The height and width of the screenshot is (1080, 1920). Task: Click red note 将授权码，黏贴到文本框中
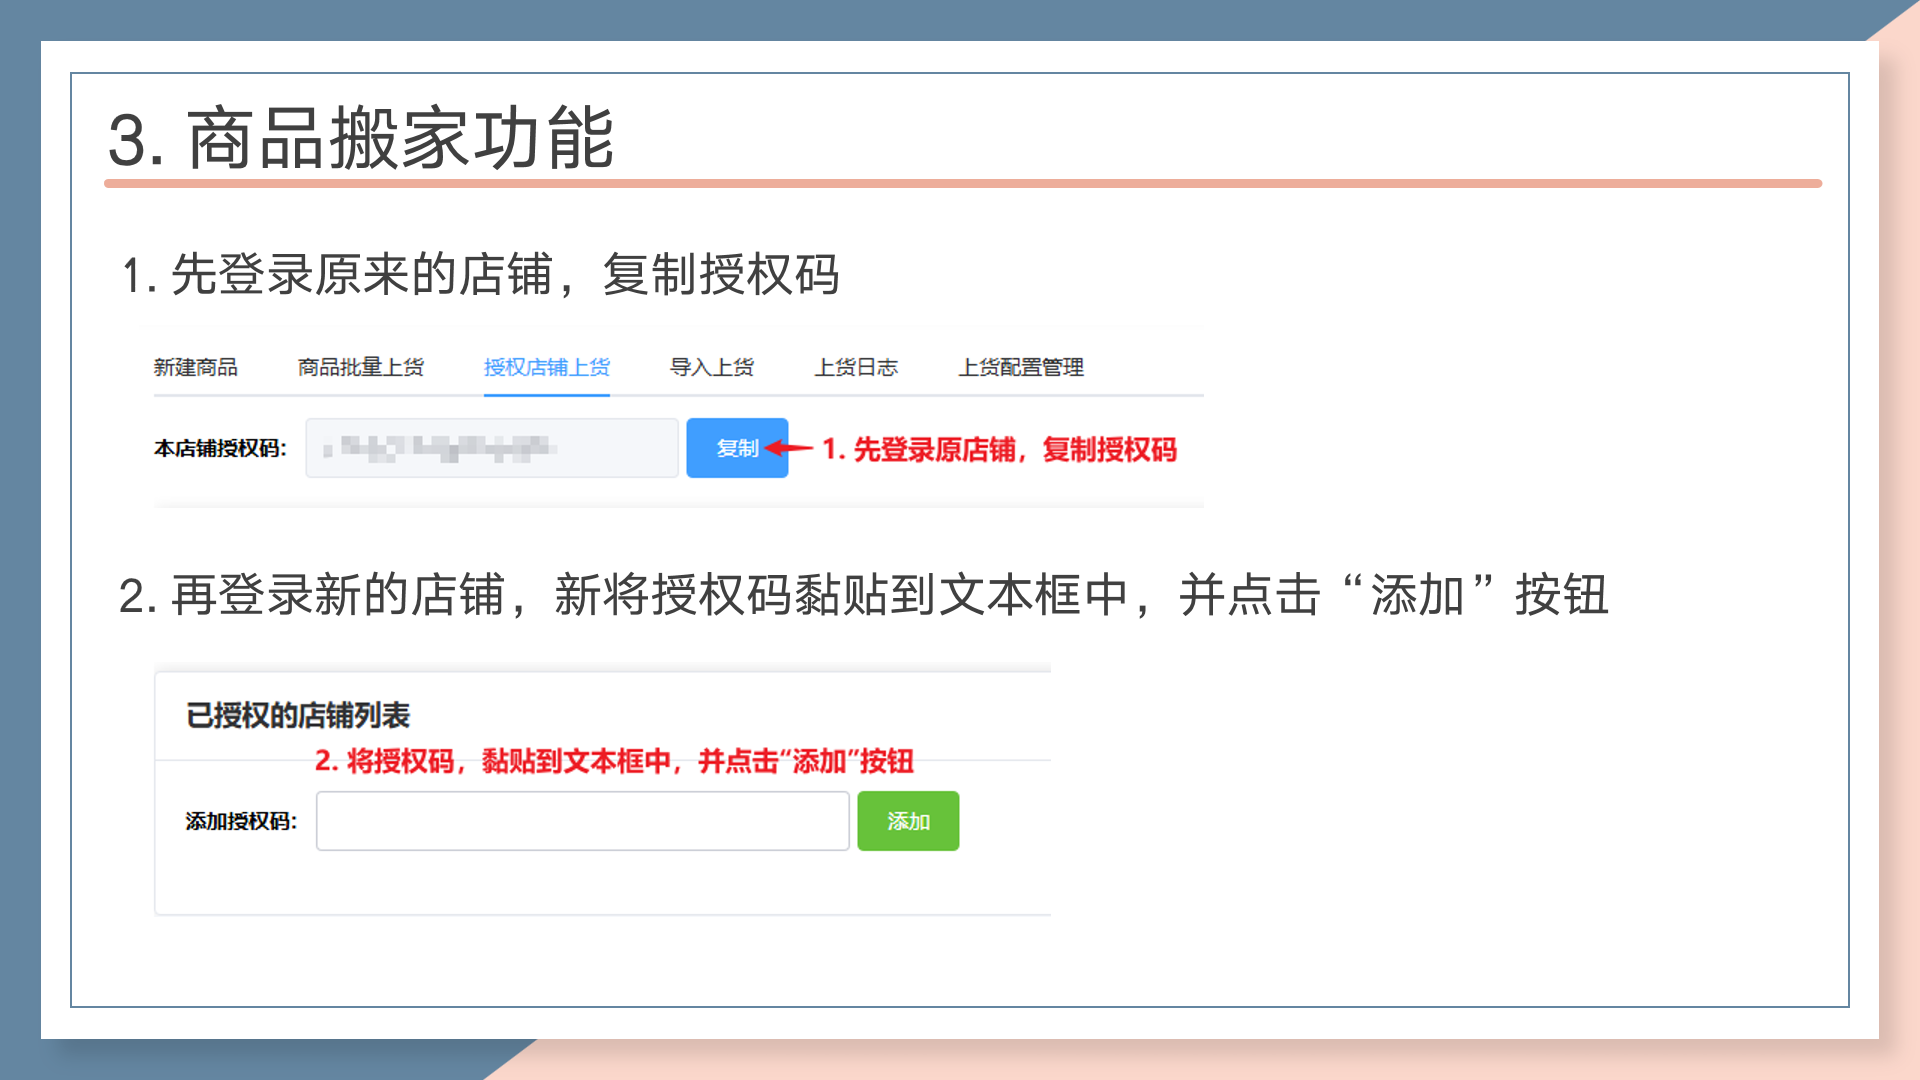[x=614, y=761]
